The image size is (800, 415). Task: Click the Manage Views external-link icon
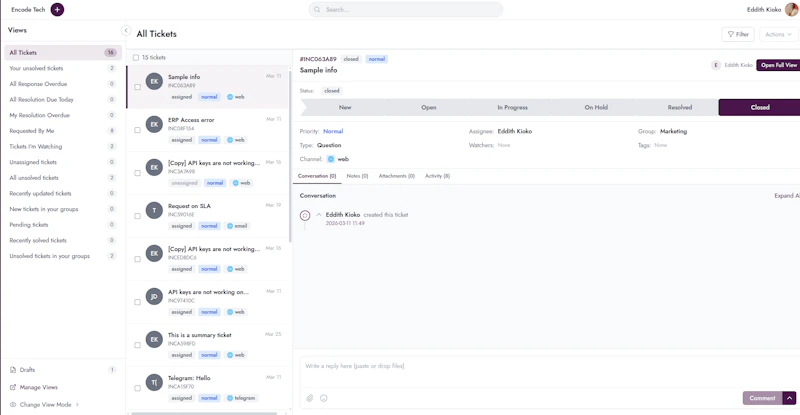point(13,387)
